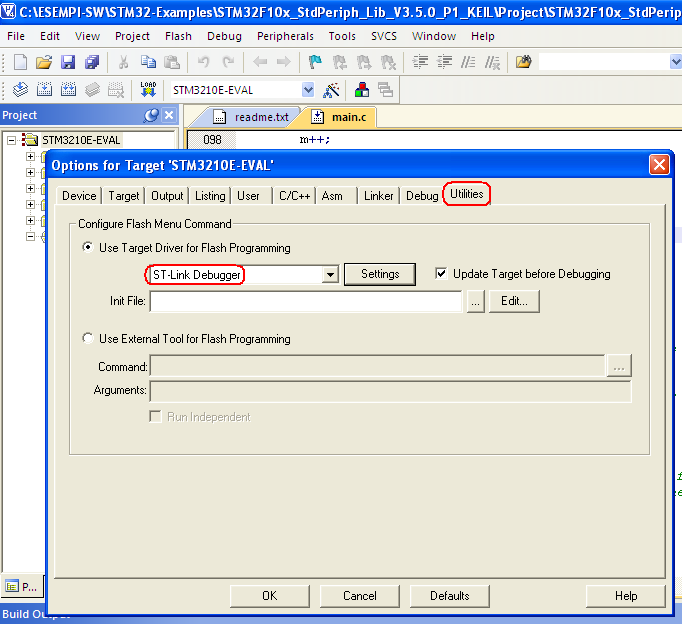This screenshot has width=682, height=624.
Task: Click the Edit... button for Init File
Action: coord(514,301)
